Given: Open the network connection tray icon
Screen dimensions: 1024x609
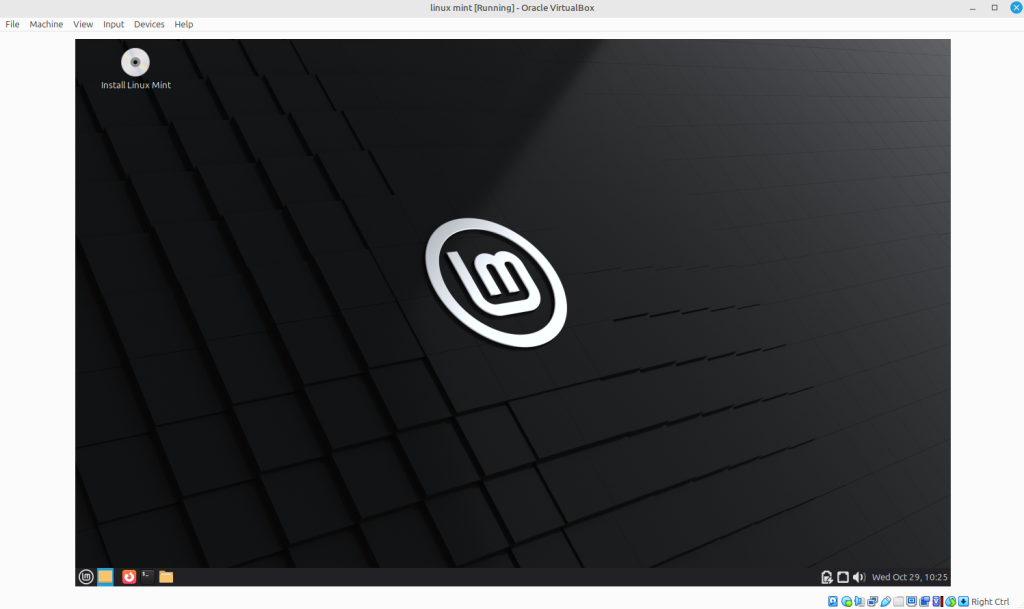Looking at the screenshot, I should click(x=843, y=577).
